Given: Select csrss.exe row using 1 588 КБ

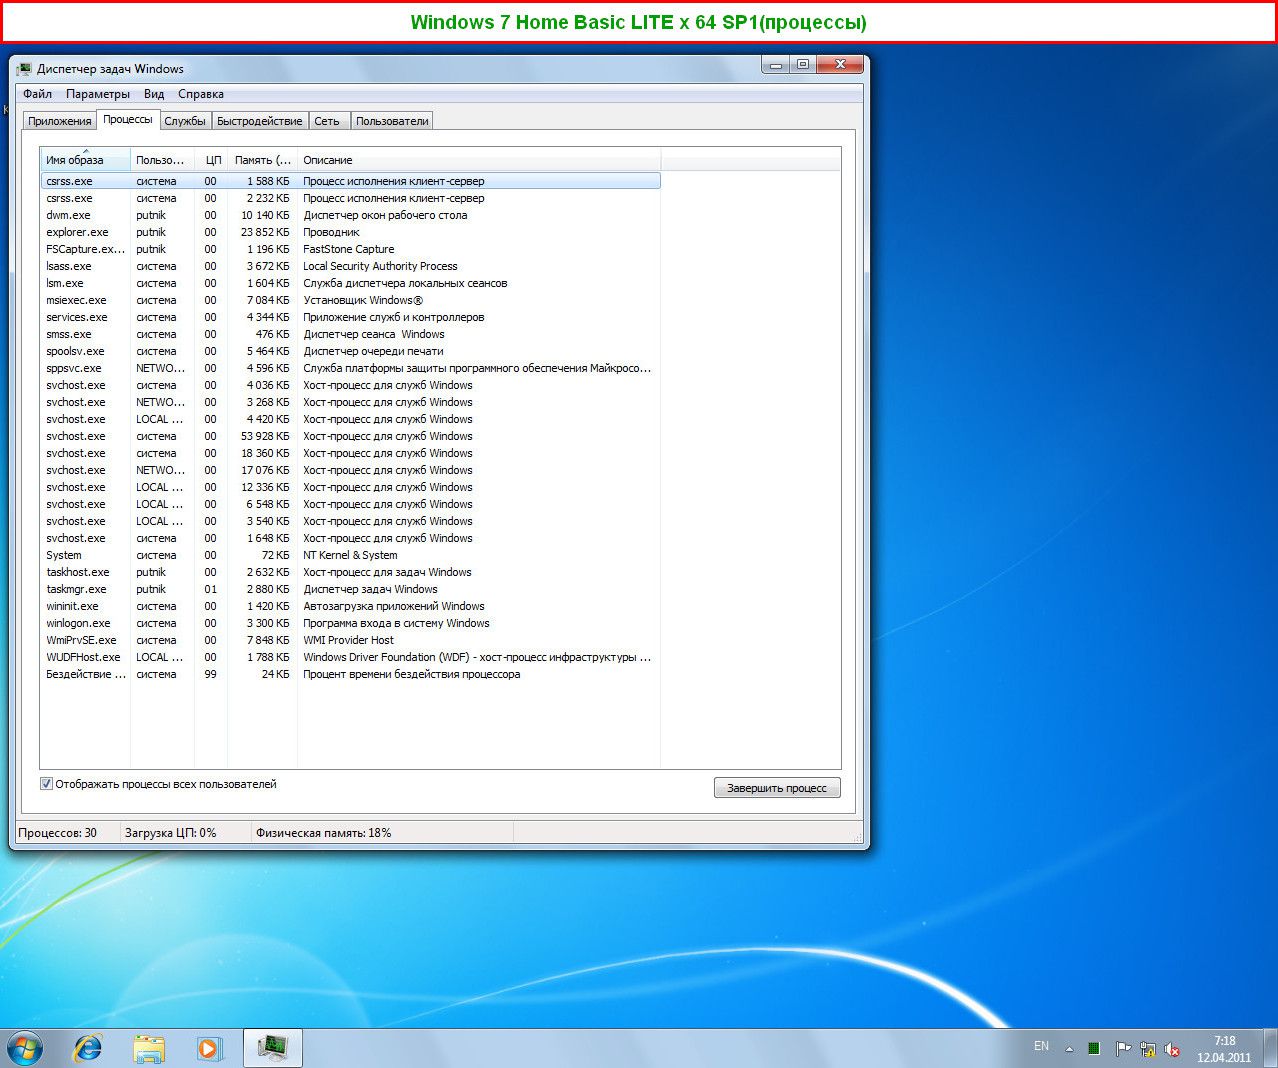Looking at the screenshot, I should tap(350, 181).
